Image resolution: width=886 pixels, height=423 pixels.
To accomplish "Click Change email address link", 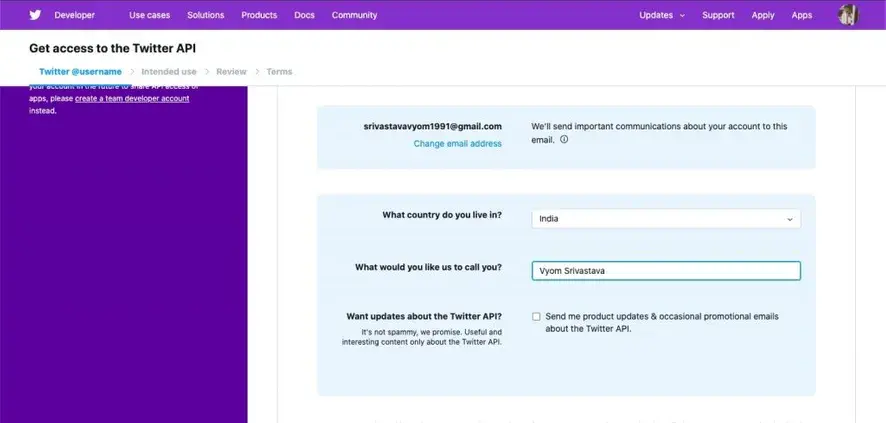I will (457, 144).
